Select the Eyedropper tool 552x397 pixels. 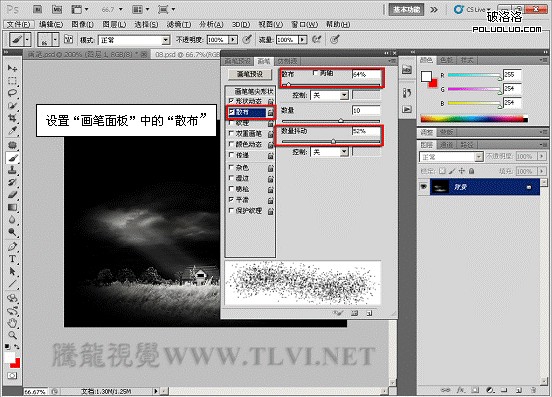coord(12,131)
